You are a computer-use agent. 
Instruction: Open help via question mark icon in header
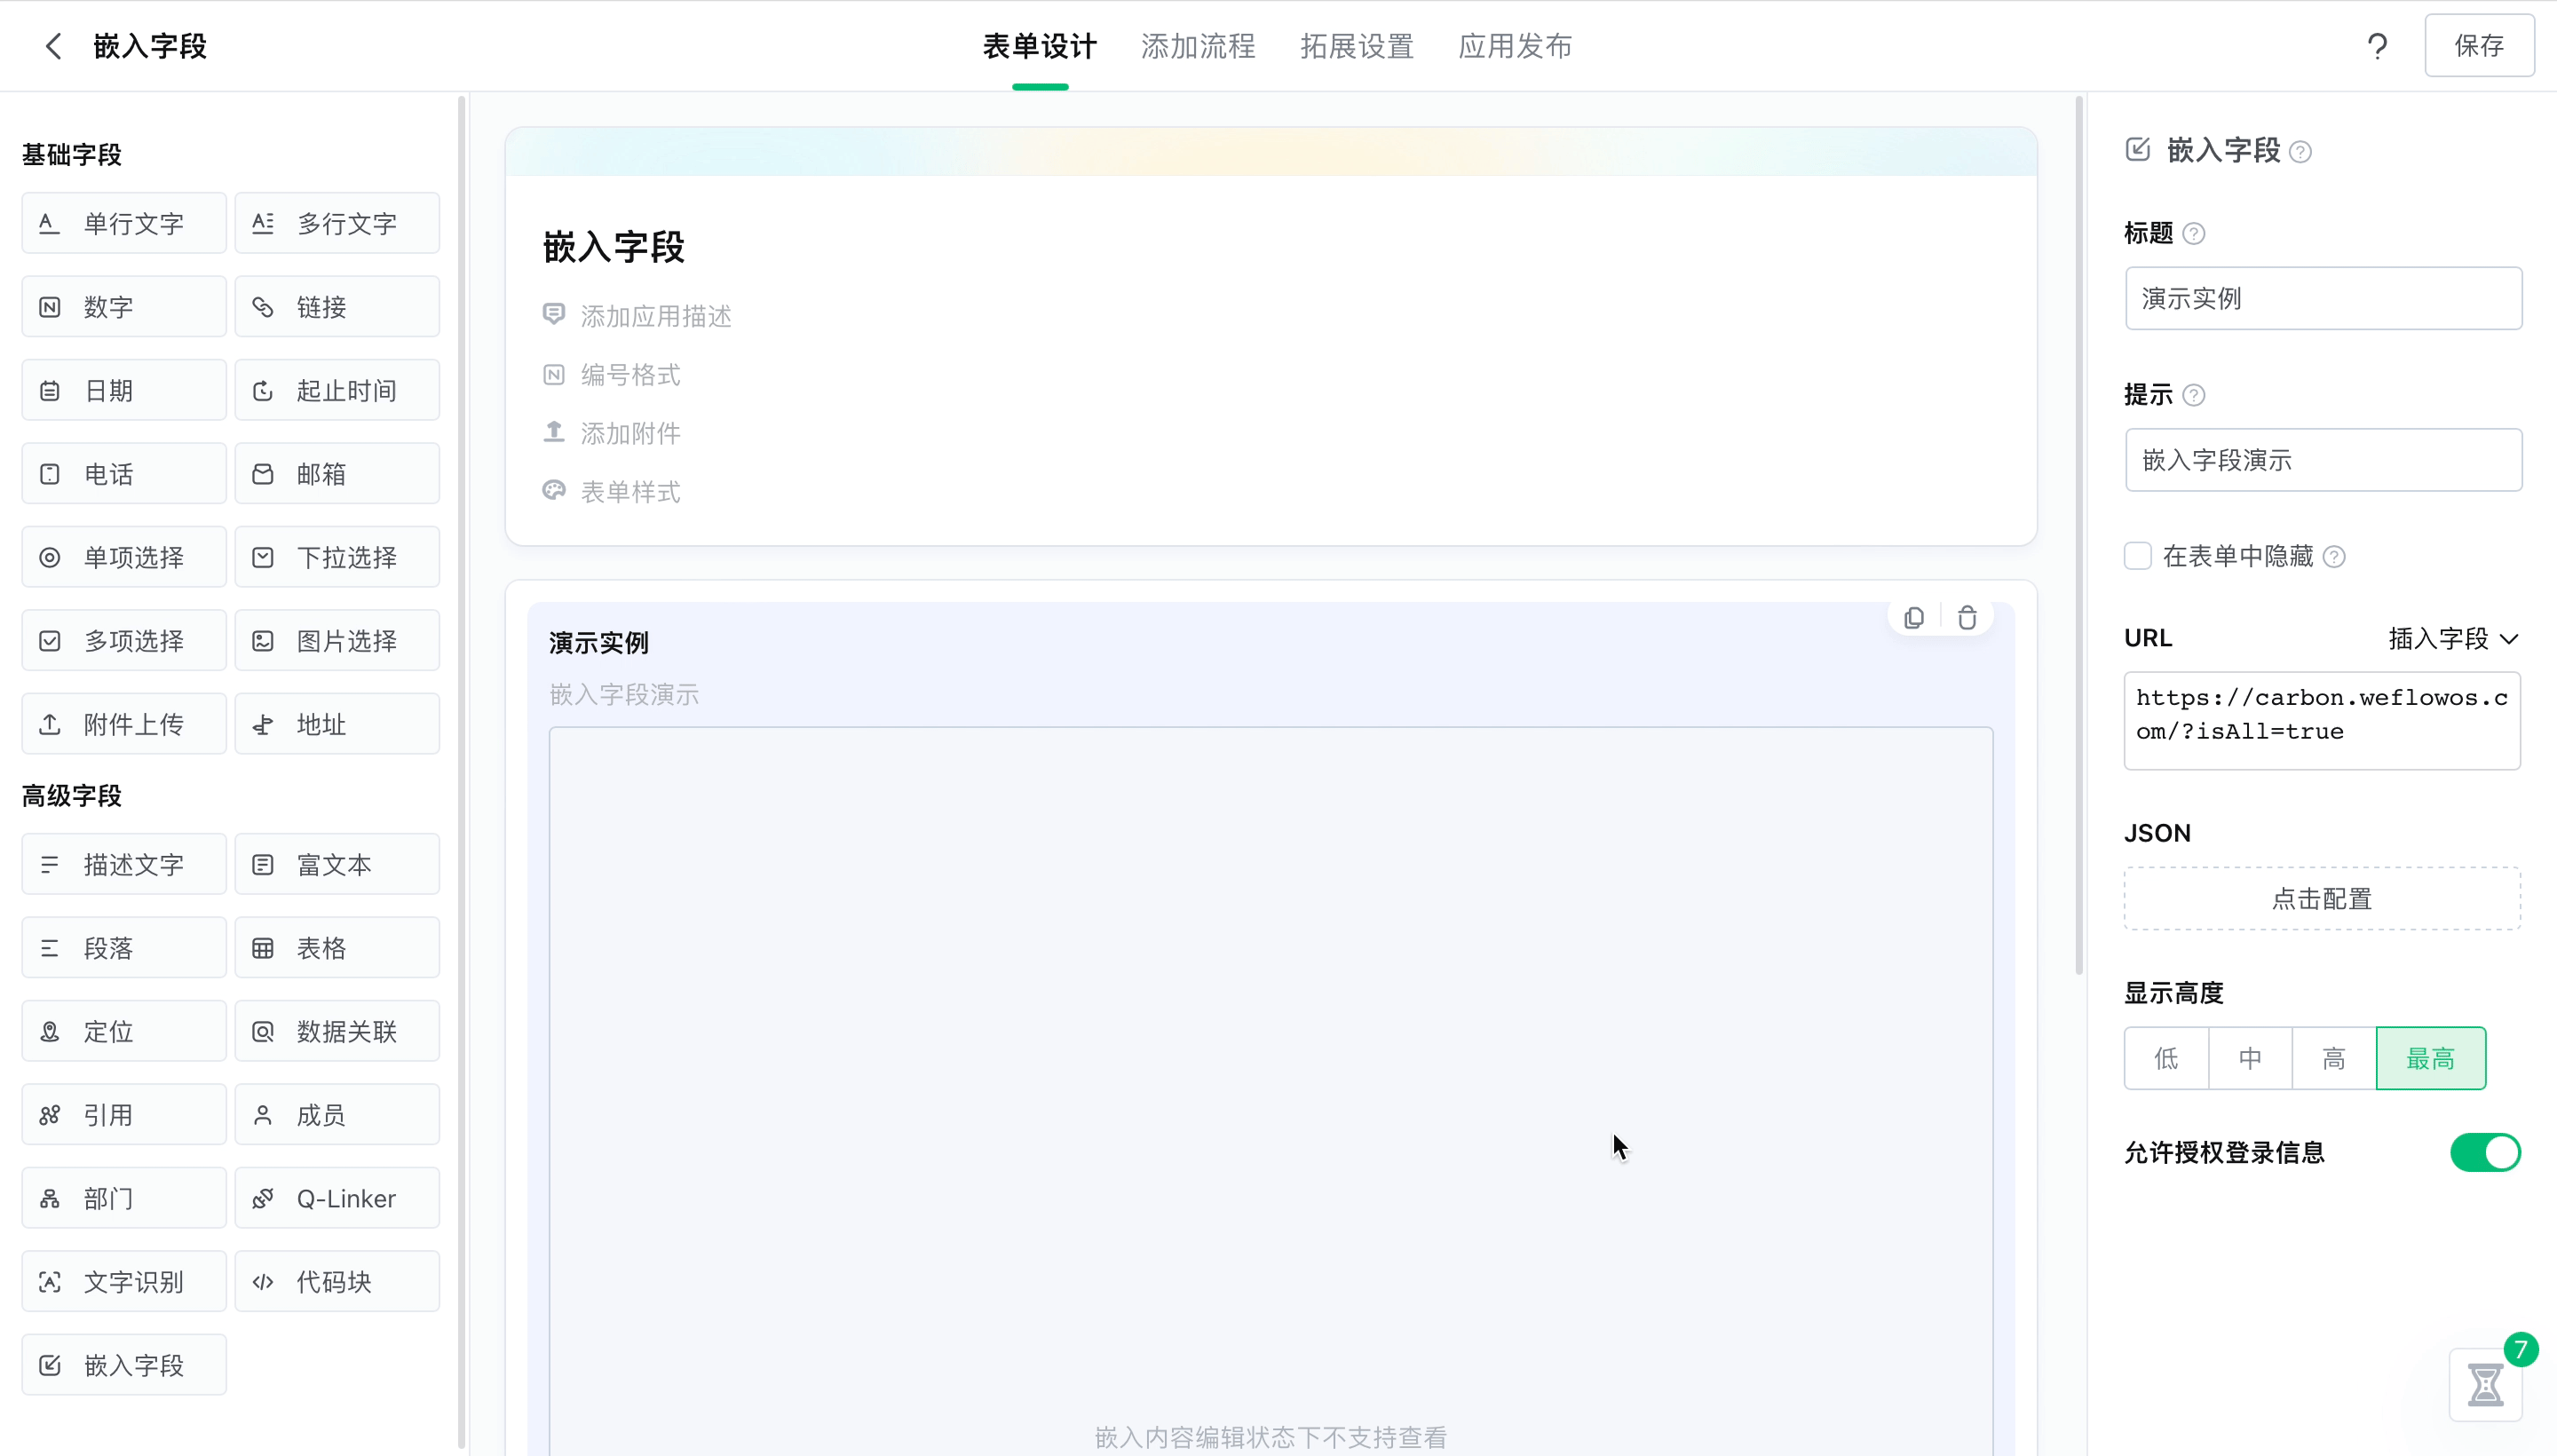(2377, 46)
